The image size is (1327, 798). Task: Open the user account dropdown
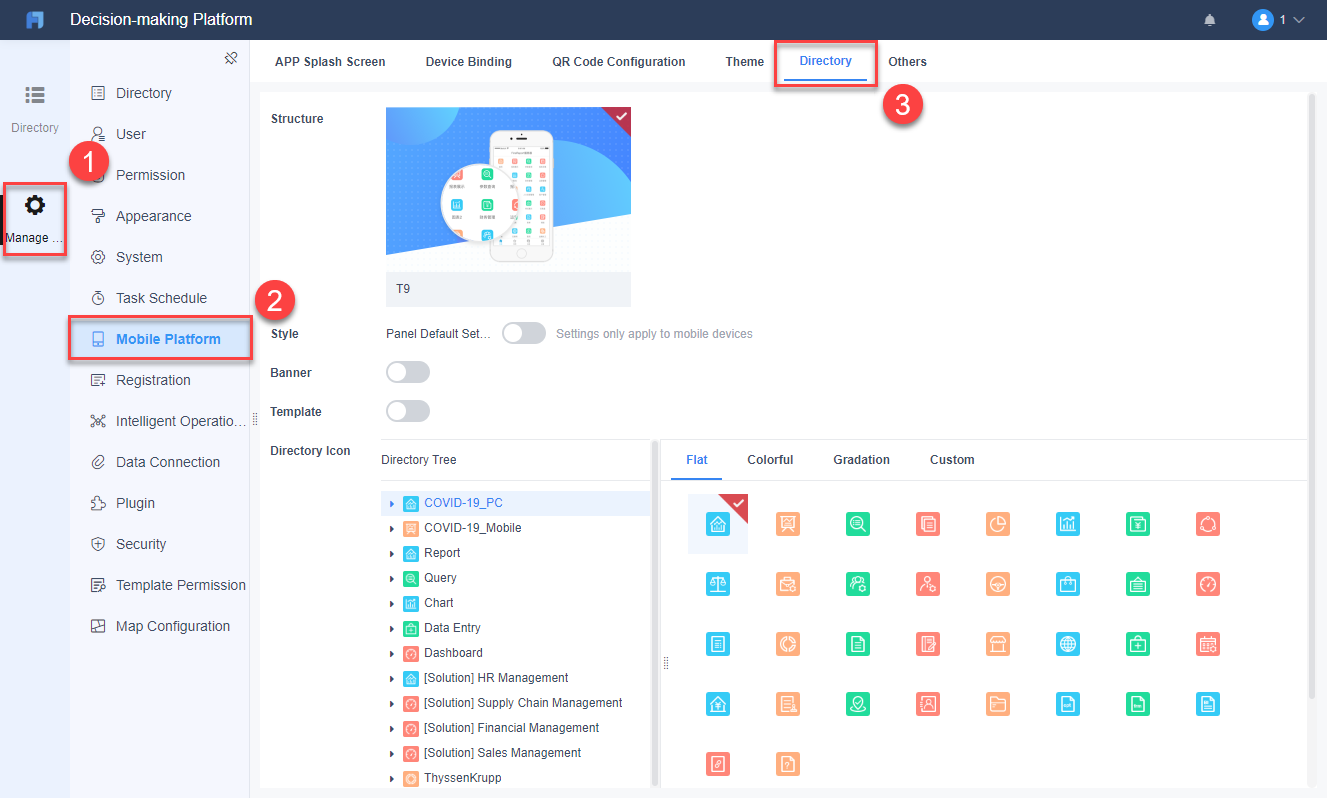[x=1279, y=20]
